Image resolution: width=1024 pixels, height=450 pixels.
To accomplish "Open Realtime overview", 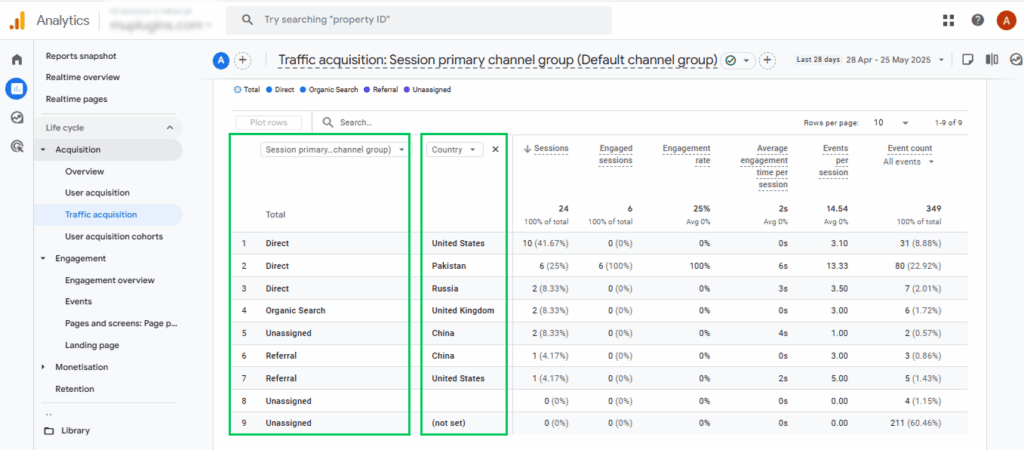I will (83, 77).
